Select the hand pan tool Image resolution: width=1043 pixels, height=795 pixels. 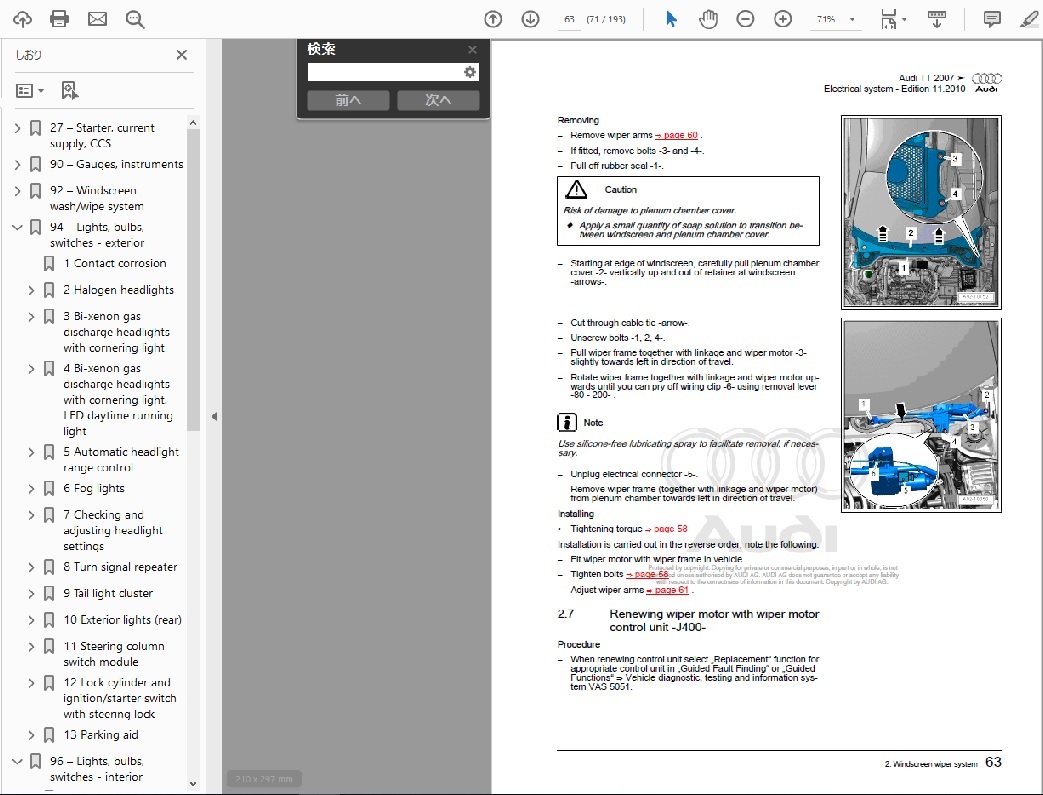click(x=708, y=19)
